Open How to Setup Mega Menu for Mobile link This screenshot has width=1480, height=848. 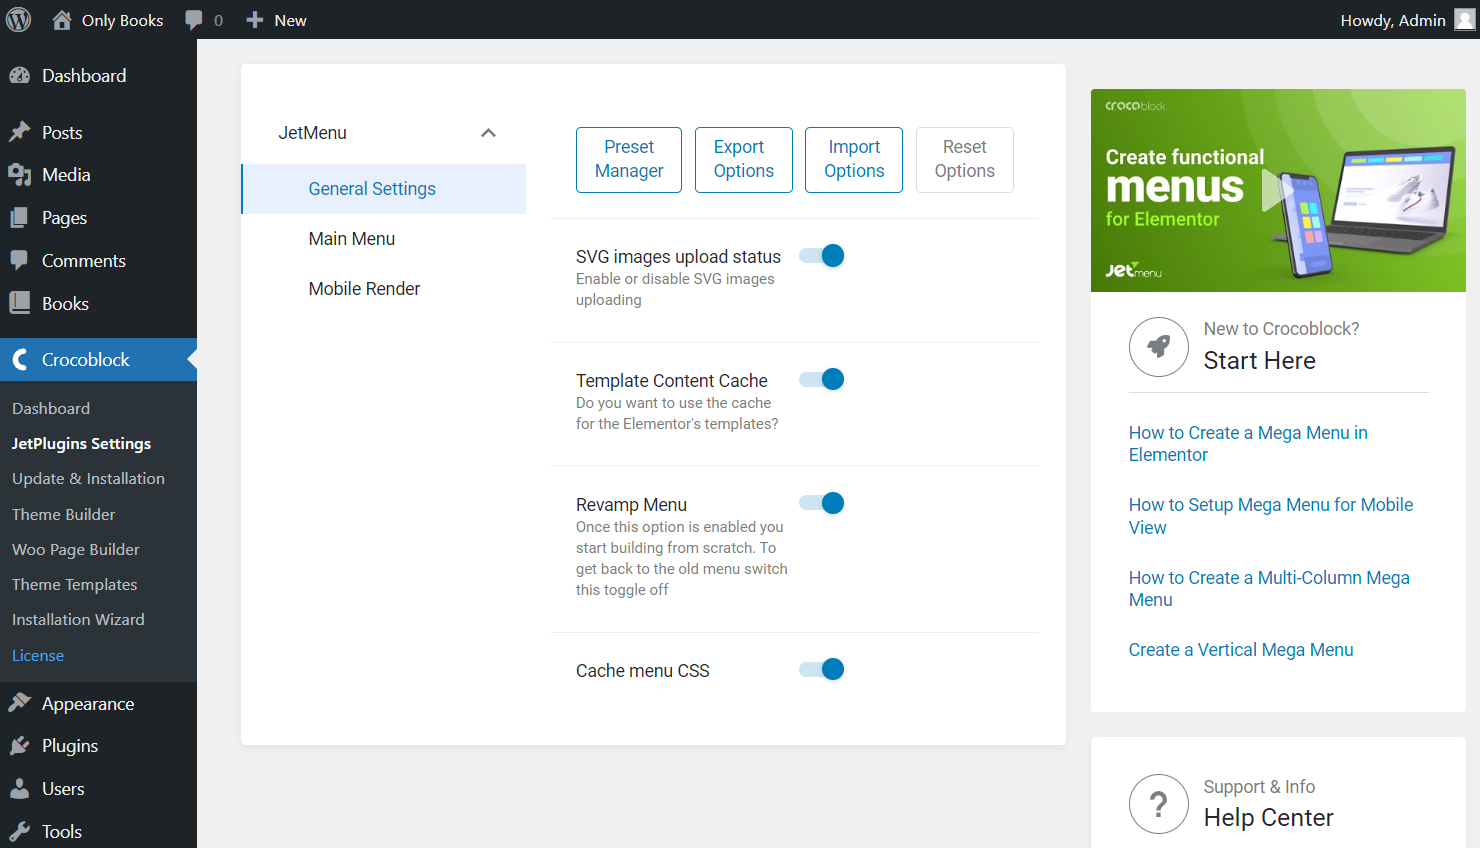pos(1271,516)
